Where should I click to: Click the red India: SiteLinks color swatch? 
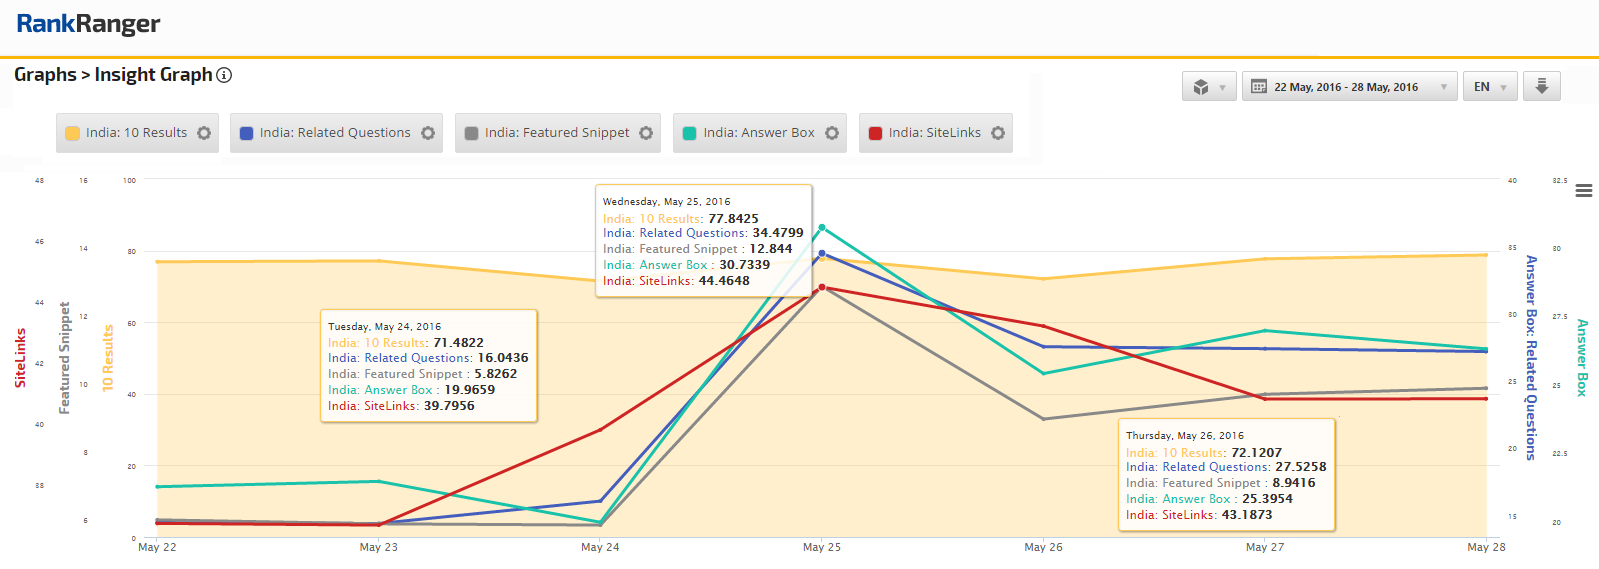coord(876,133)
